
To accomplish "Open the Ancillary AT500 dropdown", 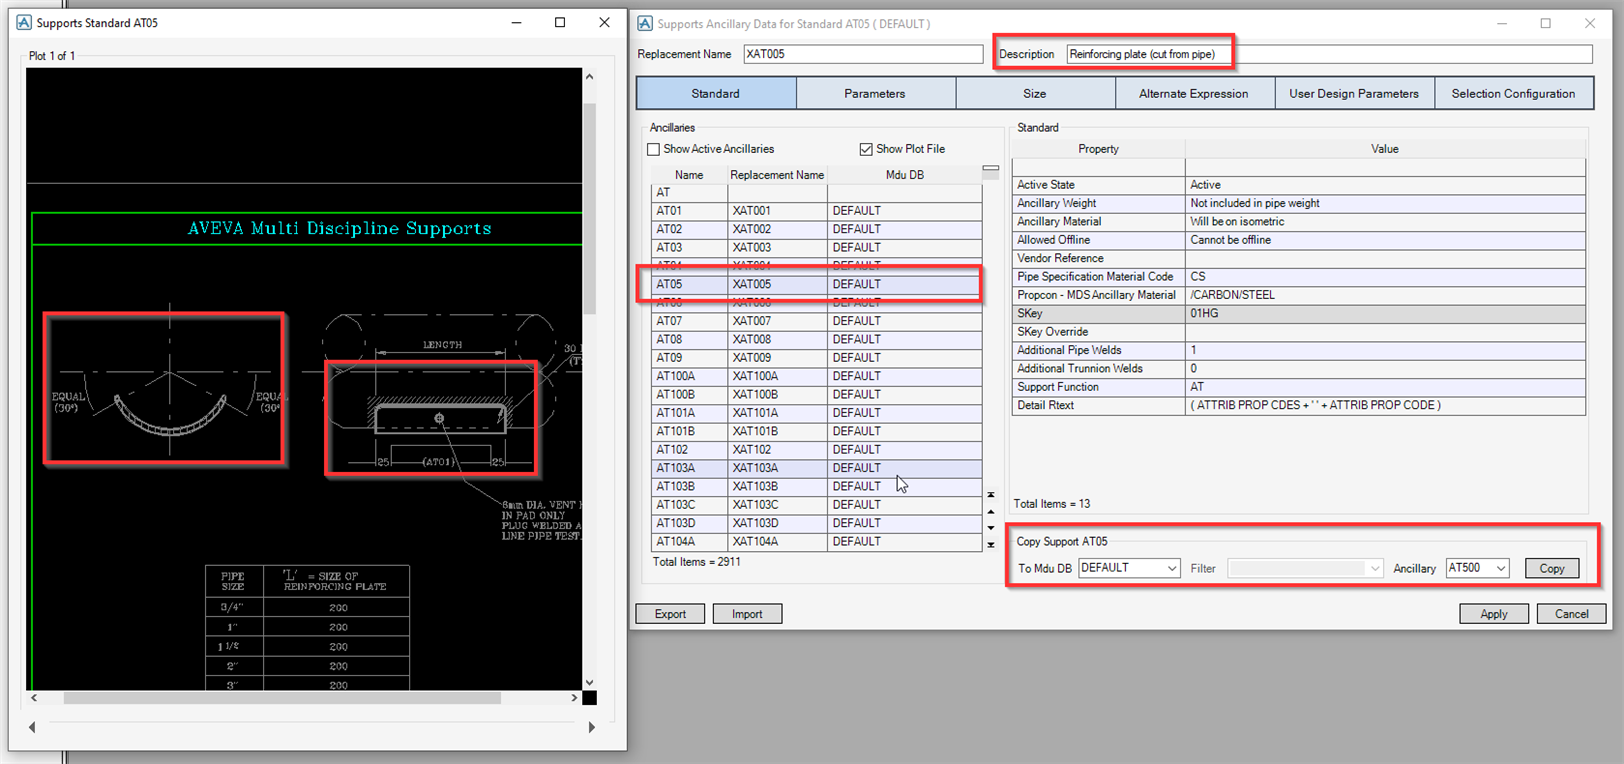I will 1501,568.
